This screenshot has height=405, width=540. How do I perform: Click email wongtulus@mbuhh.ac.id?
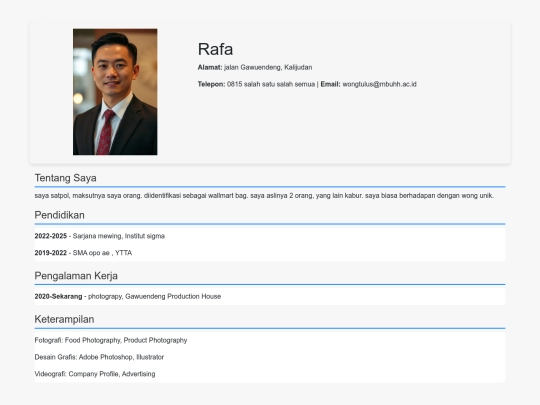[x=380, y=84]
